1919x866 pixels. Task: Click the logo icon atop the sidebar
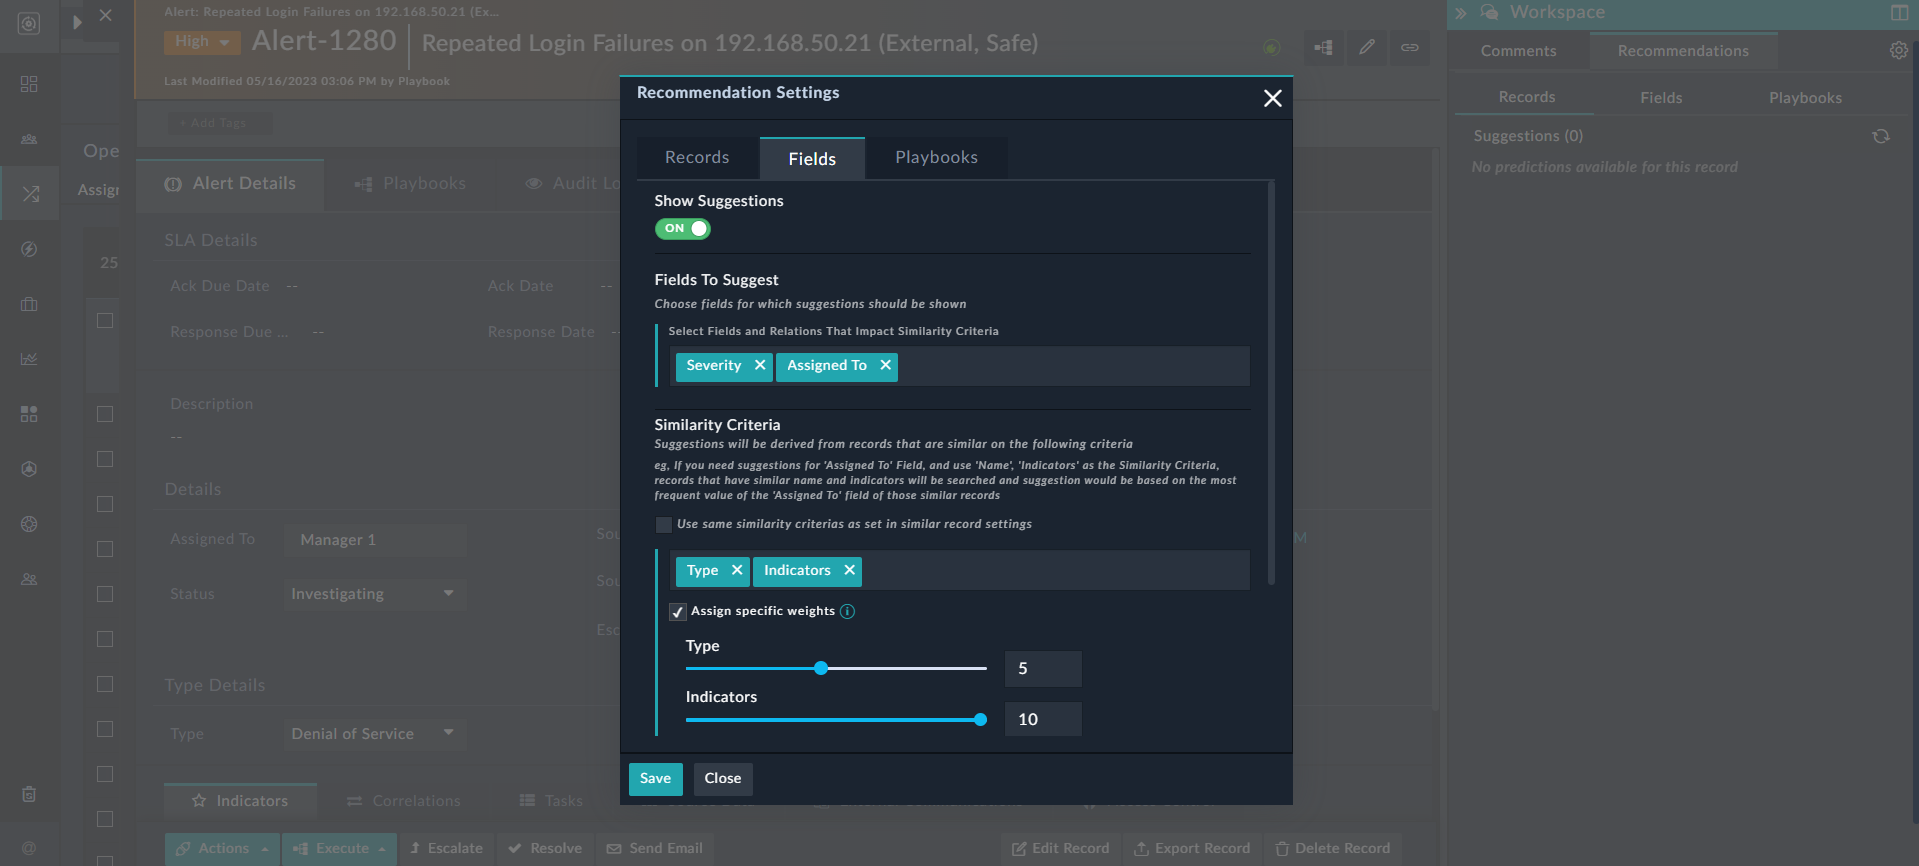tap(29, 24)
